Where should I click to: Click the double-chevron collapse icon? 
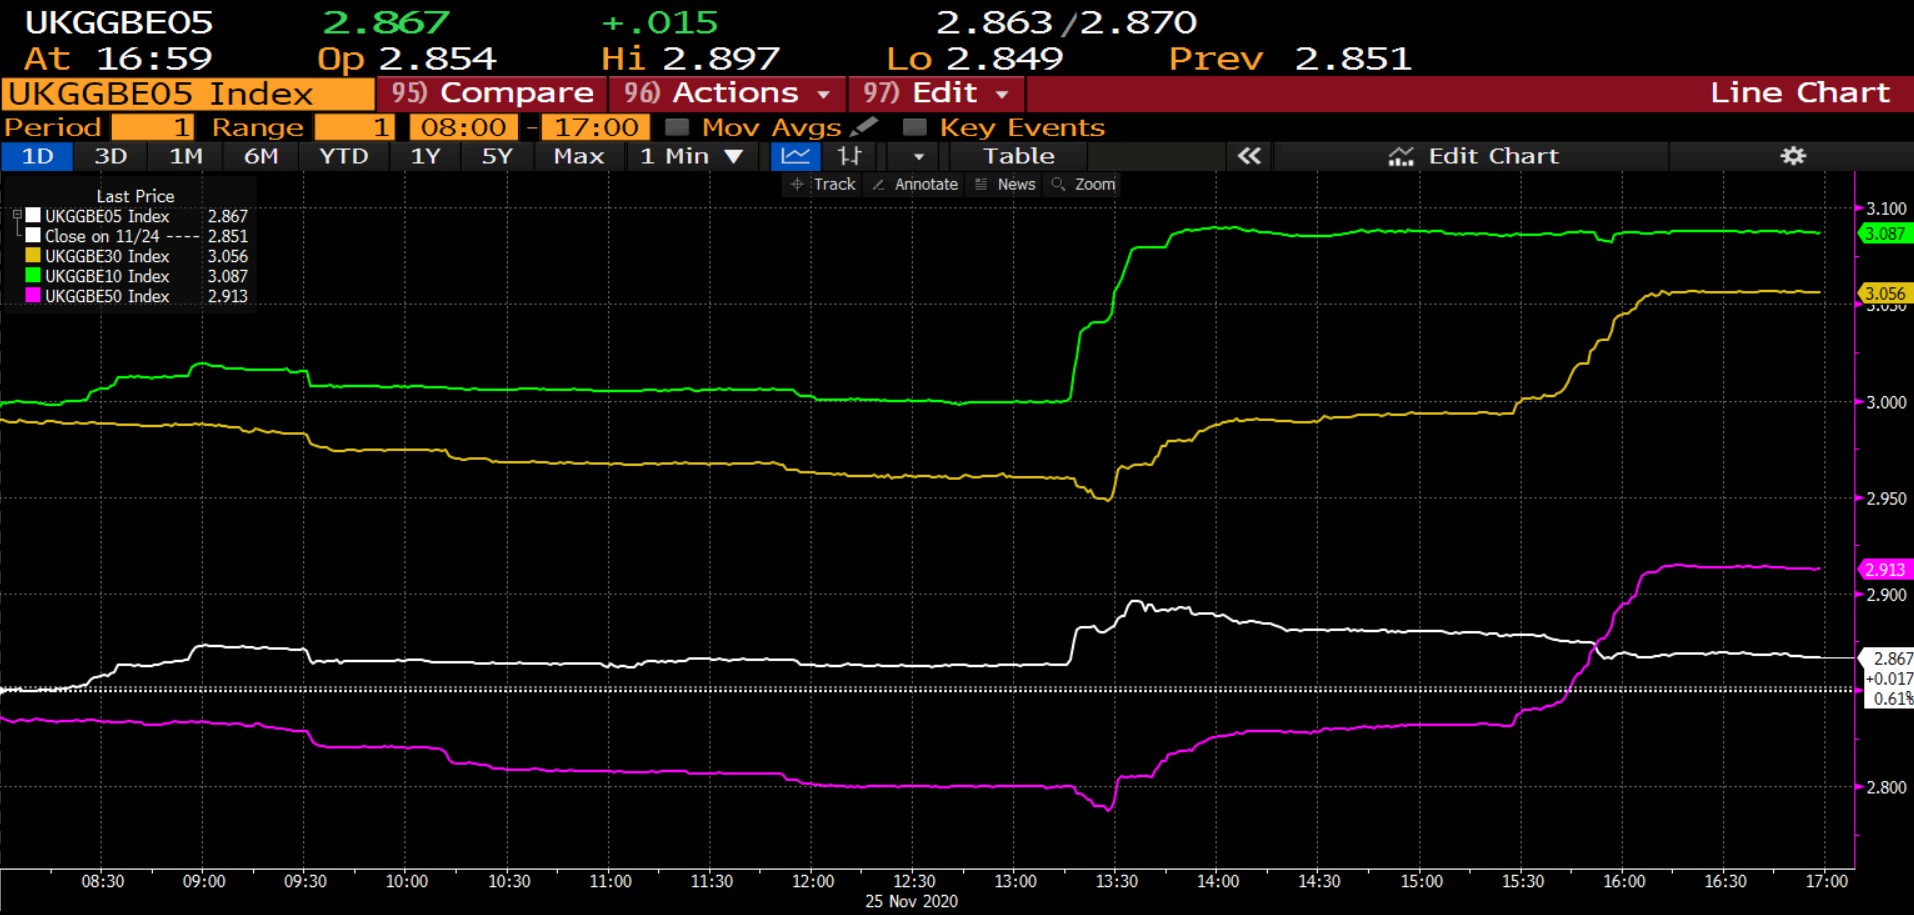point(1249,156)
